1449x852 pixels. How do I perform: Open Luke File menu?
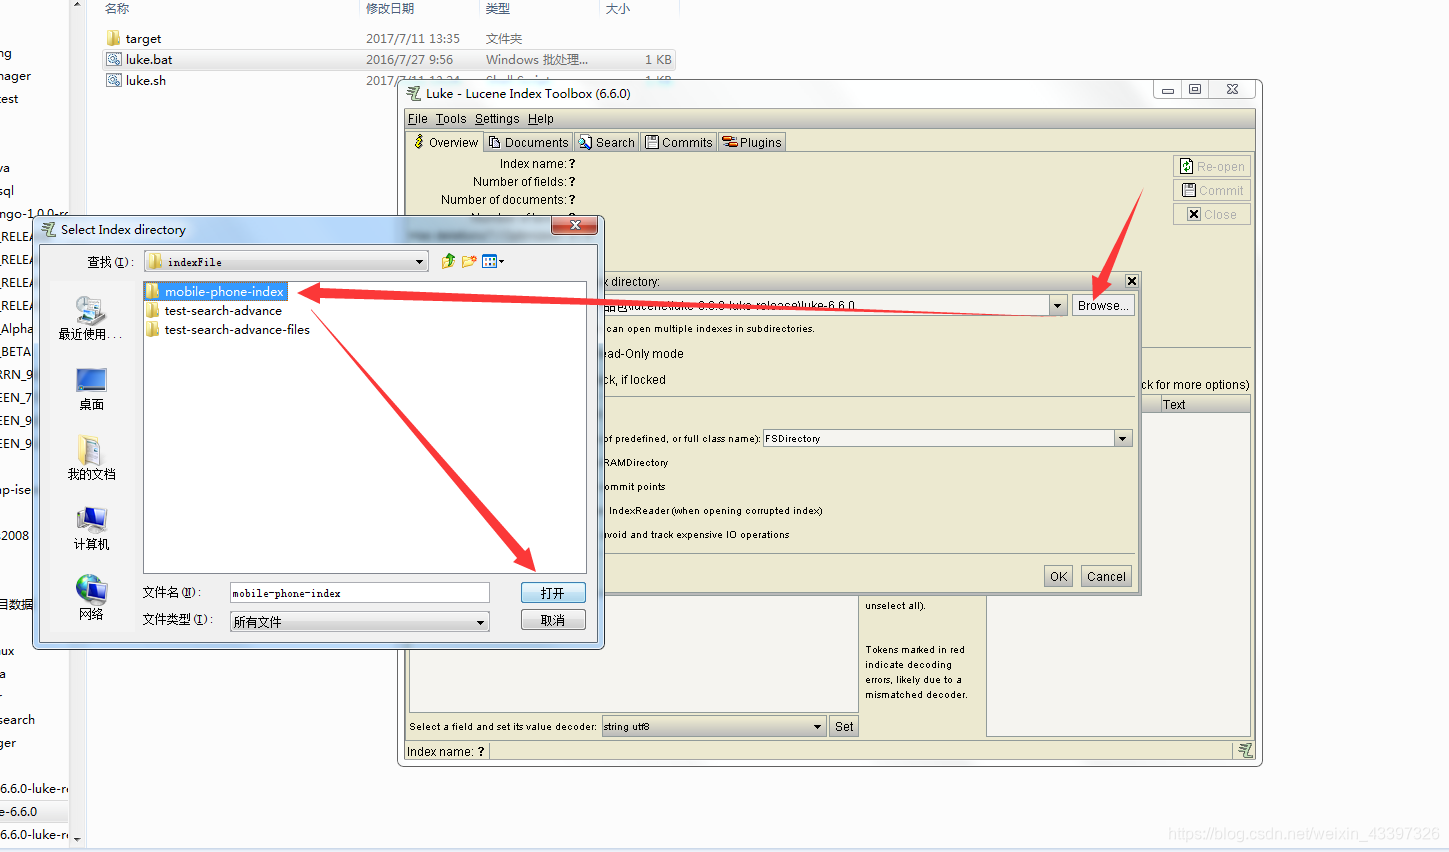point(417,118)
